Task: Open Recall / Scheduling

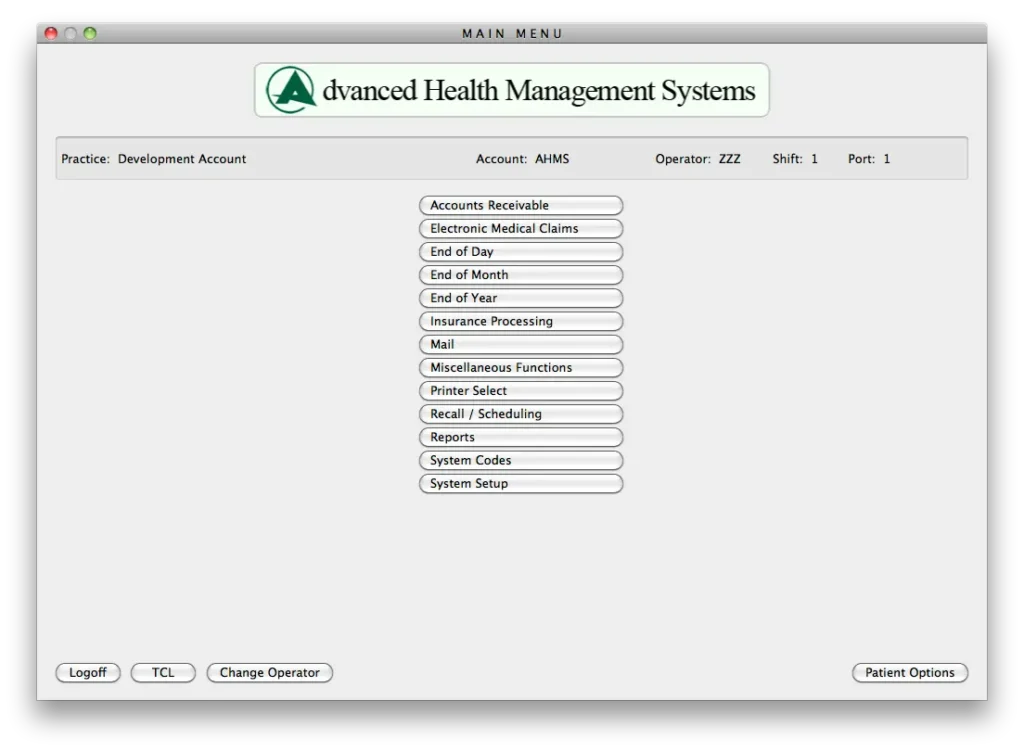Action: tap(520, 413)
